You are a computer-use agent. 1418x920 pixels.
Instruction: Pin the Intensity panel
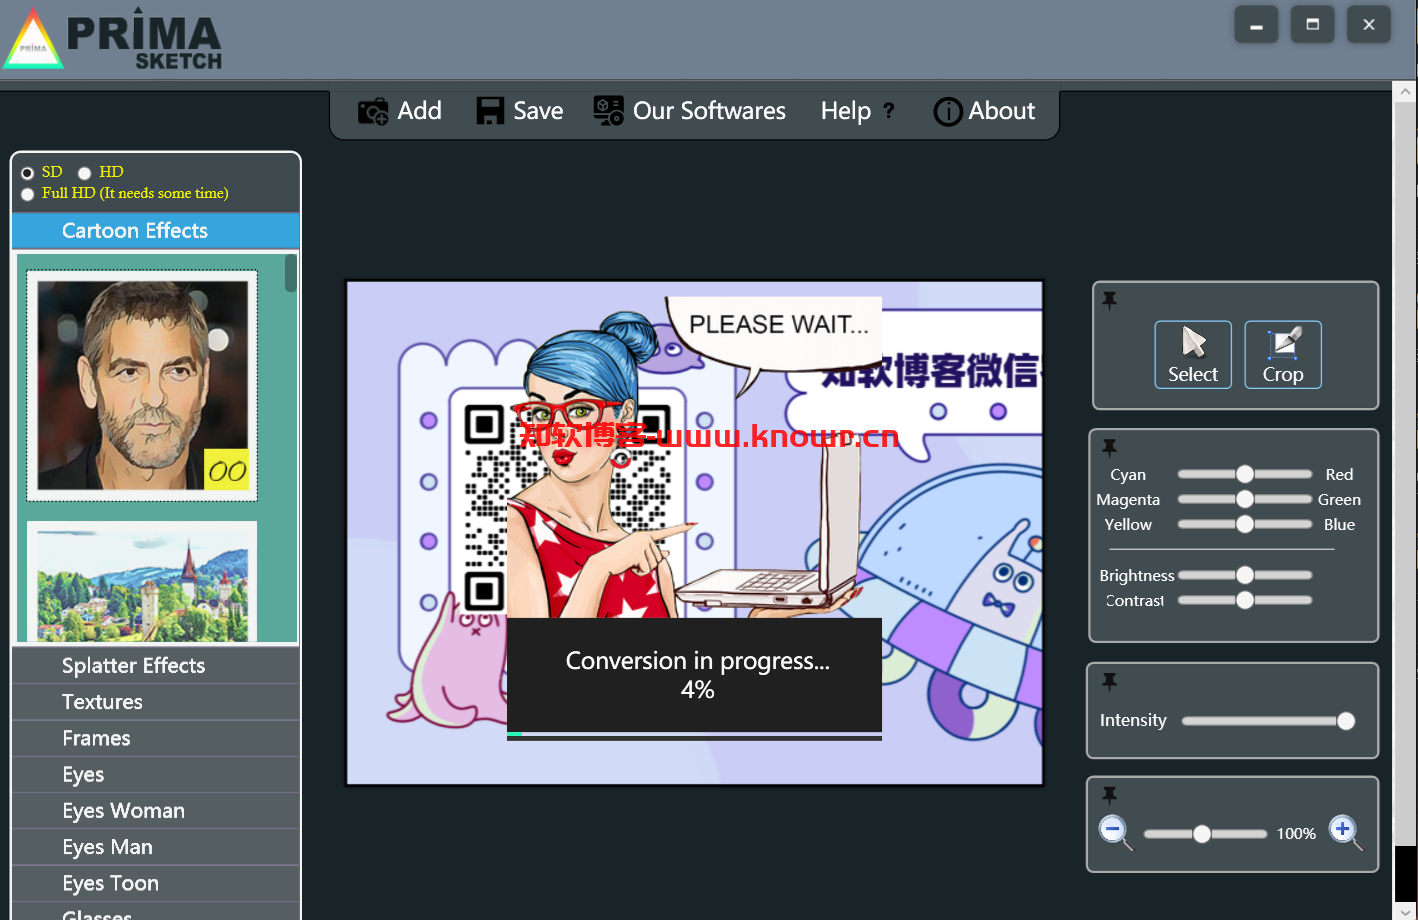pyautogui.click(x=1110, y=681)
